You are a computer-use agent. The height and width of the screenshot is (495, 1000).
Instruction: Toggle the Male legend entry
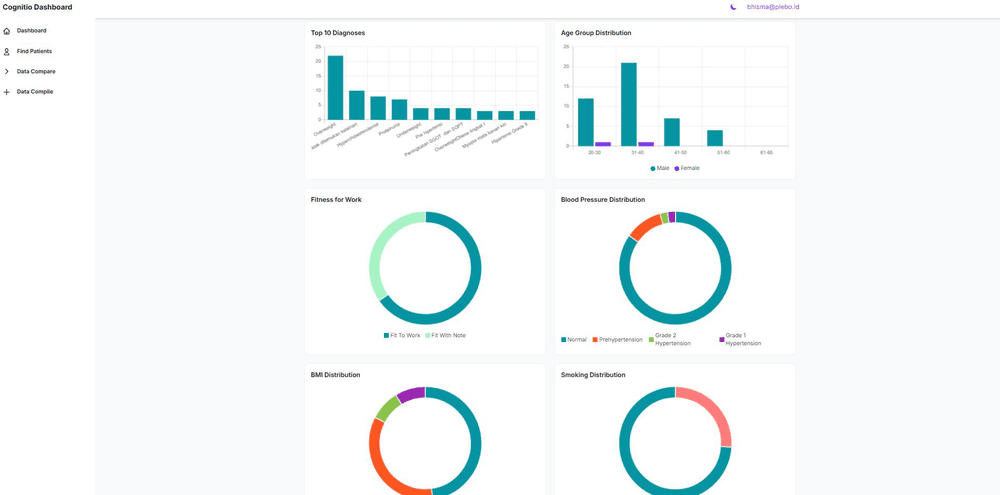659,168
